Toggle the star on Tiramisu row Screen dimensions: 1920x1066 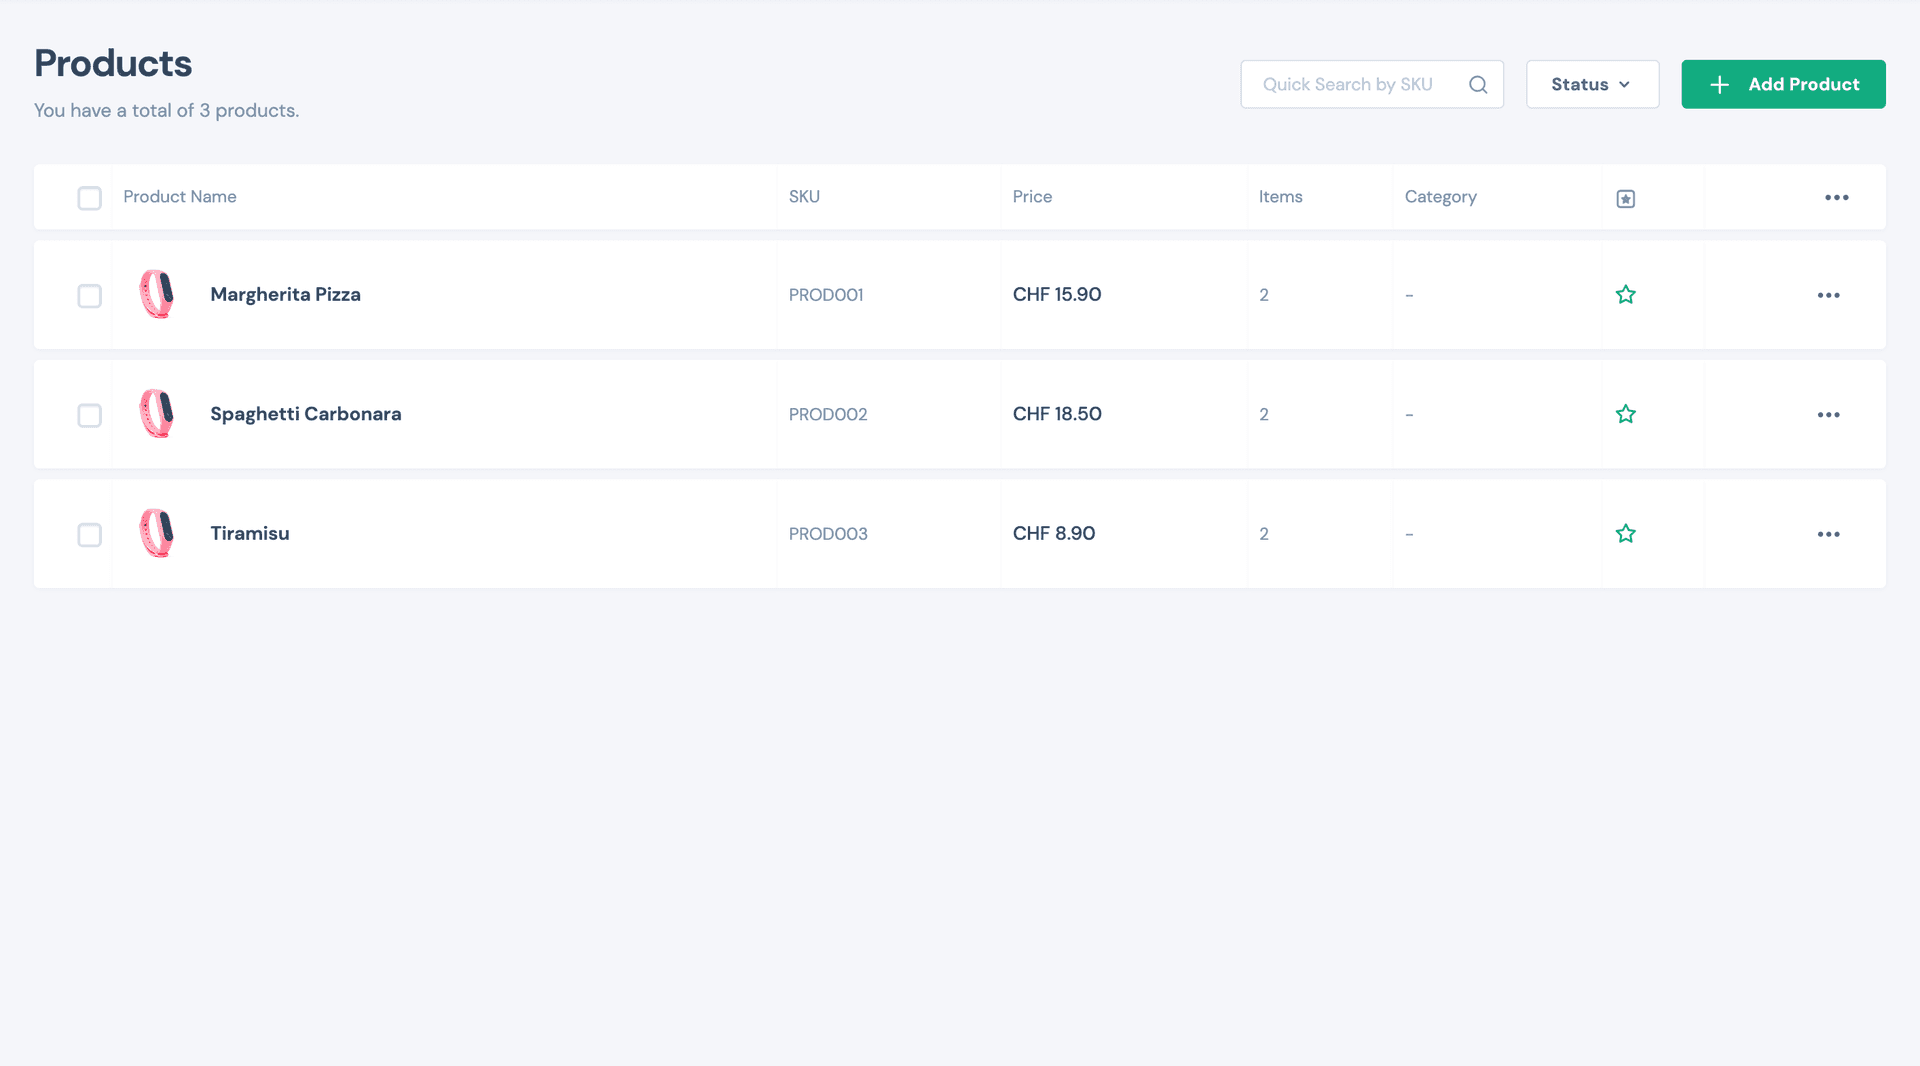(1625, 534)
